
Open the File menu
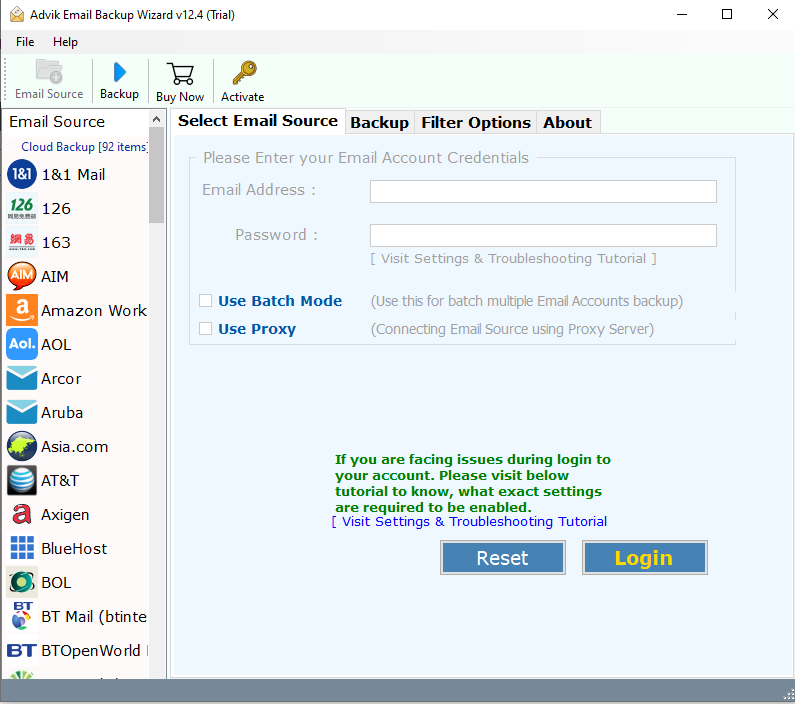coord(25,42)
